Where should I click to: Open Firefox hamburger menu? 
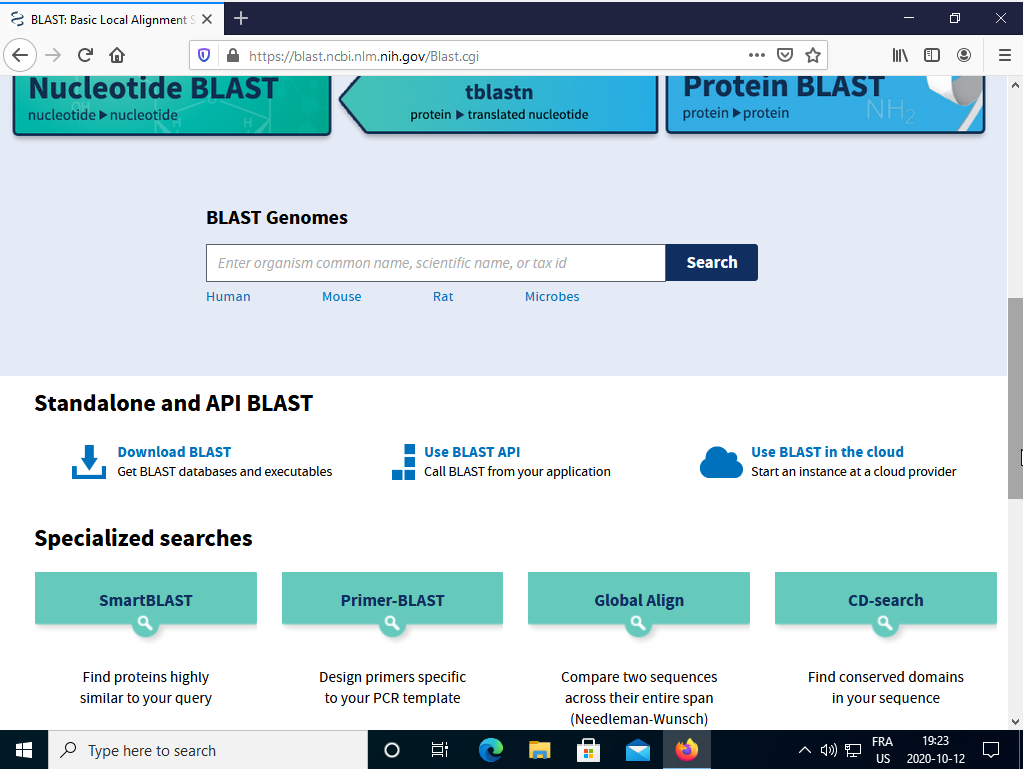click(x=1005, y=55)
